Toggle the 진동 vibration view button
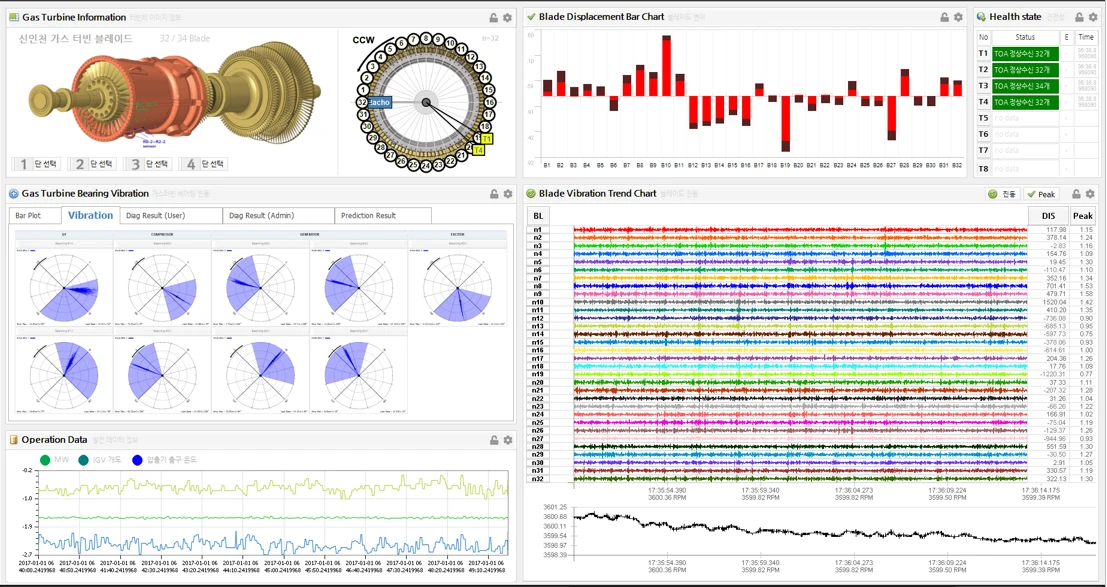 pos(1002,194)
